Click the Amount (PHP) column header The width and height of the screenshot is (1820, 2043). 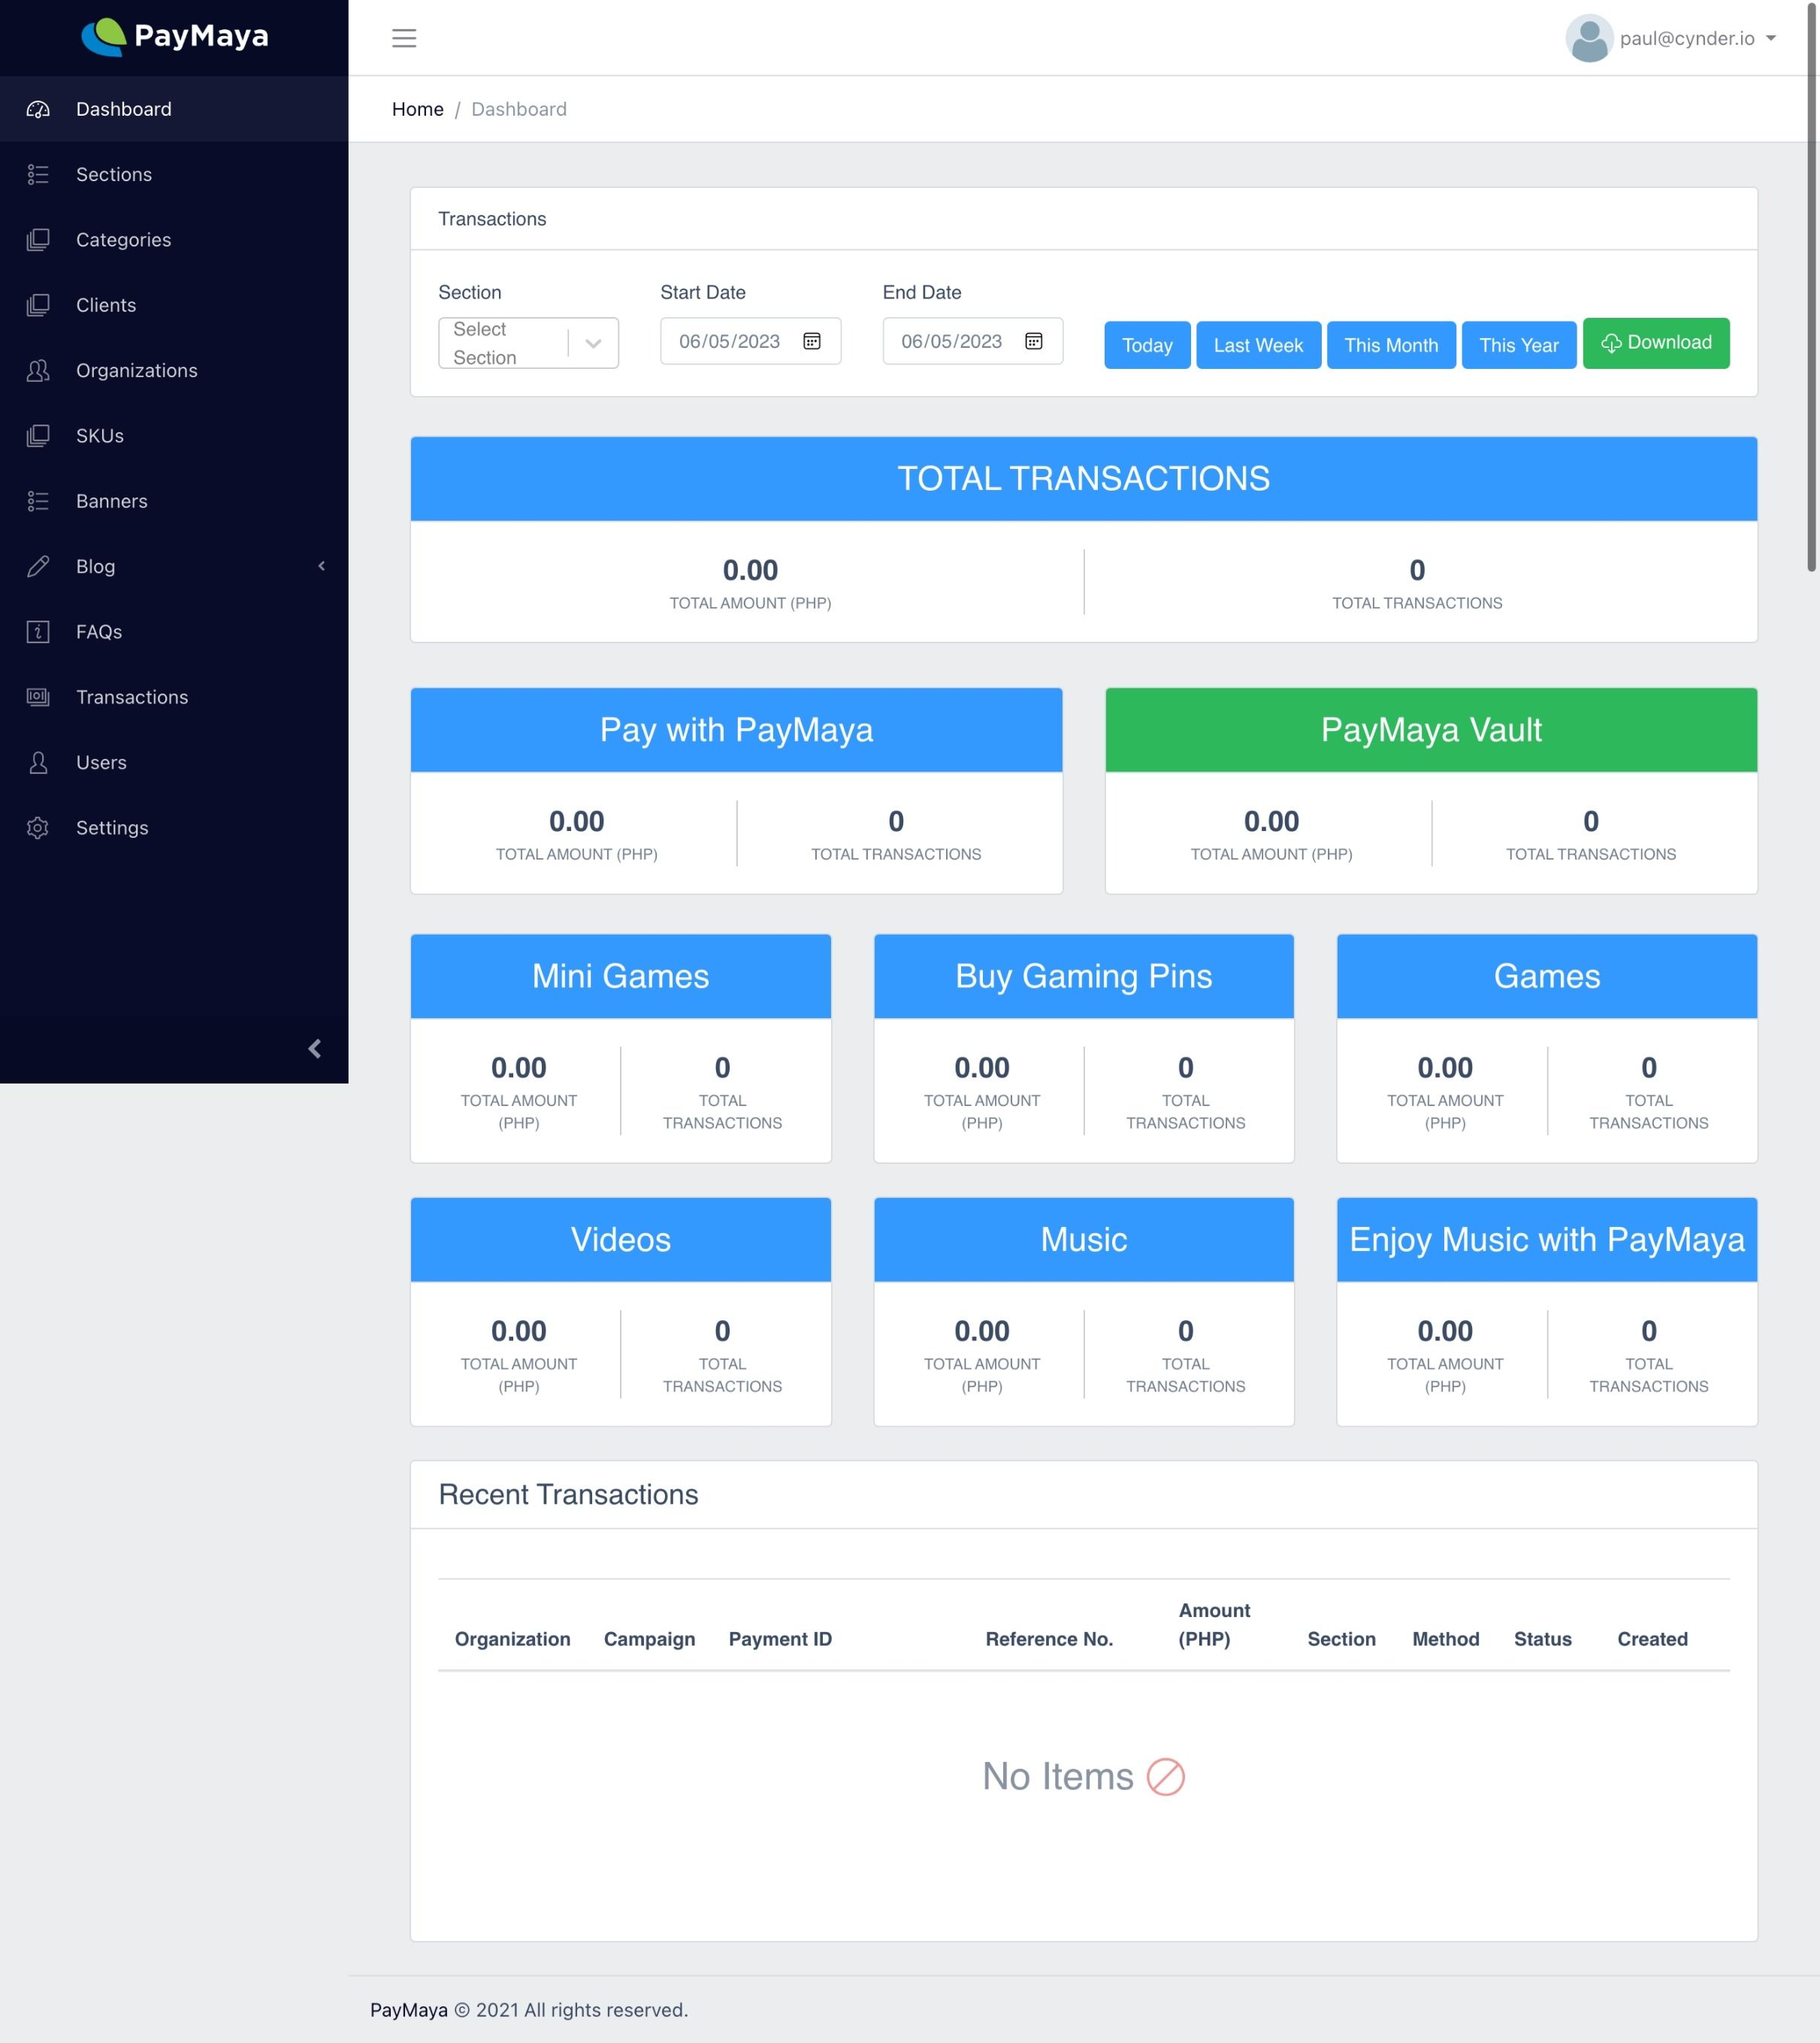coord(1214,1625)
